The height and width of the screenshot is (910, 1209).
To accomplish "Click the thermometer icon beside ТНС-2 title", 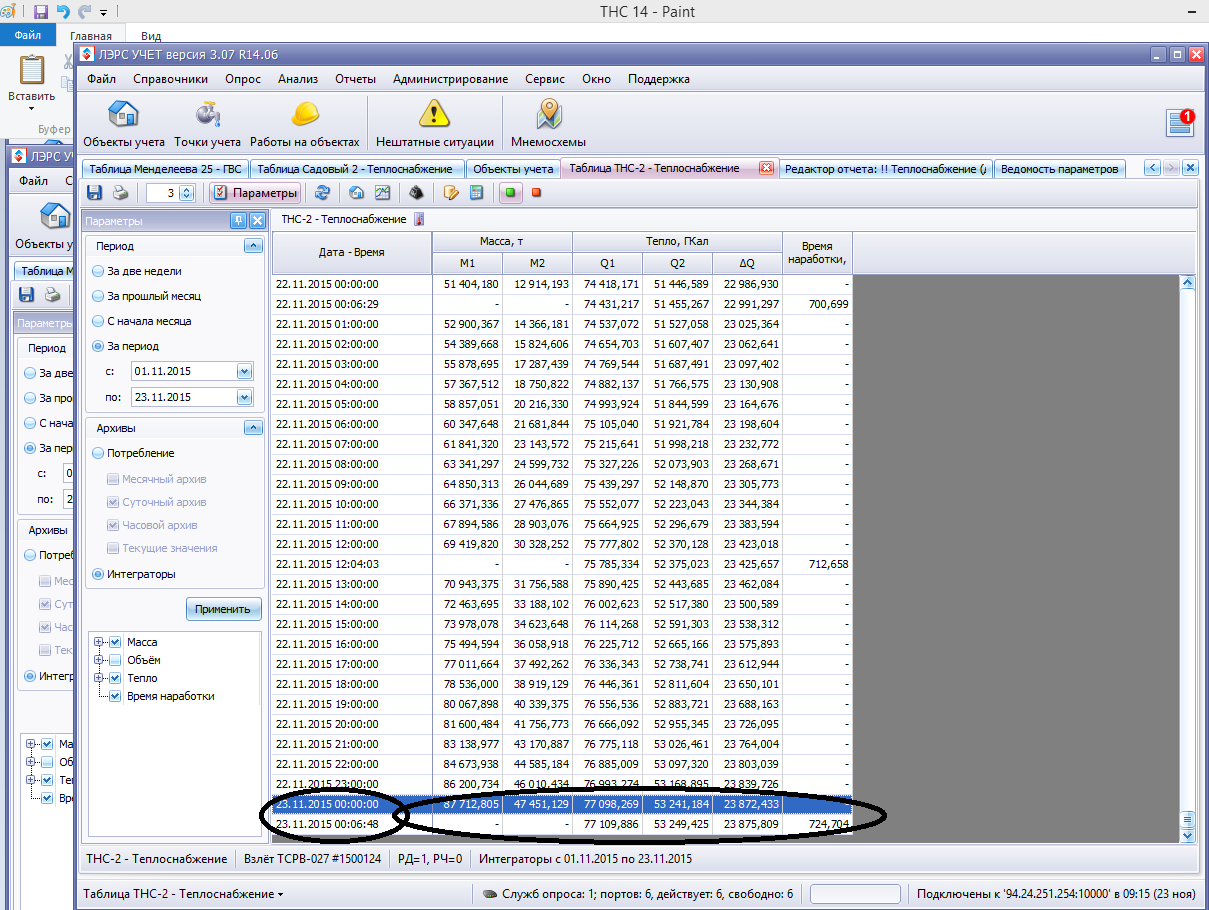I will tap(420, 219).
